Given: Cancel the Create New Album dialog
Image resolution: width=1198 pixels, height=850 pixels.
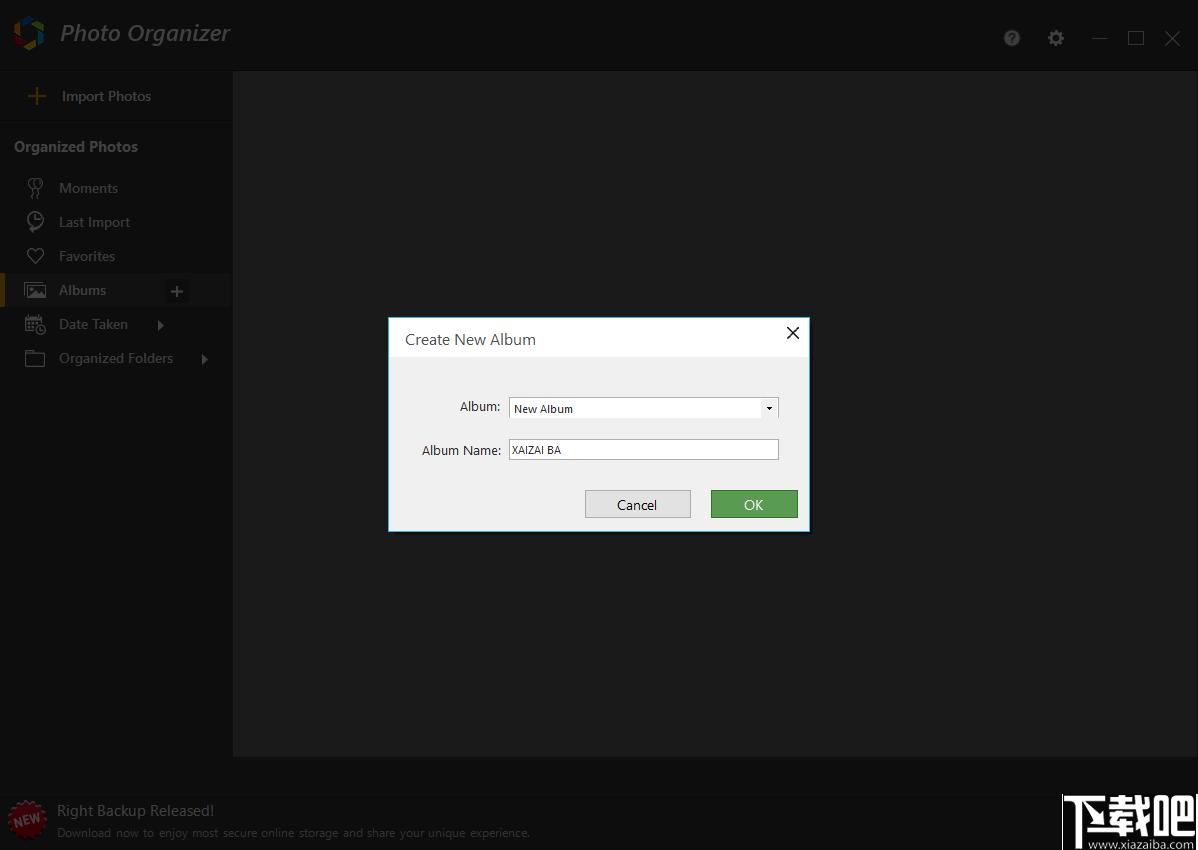Looking at the screenshot, I should click(x=638, y=504).
